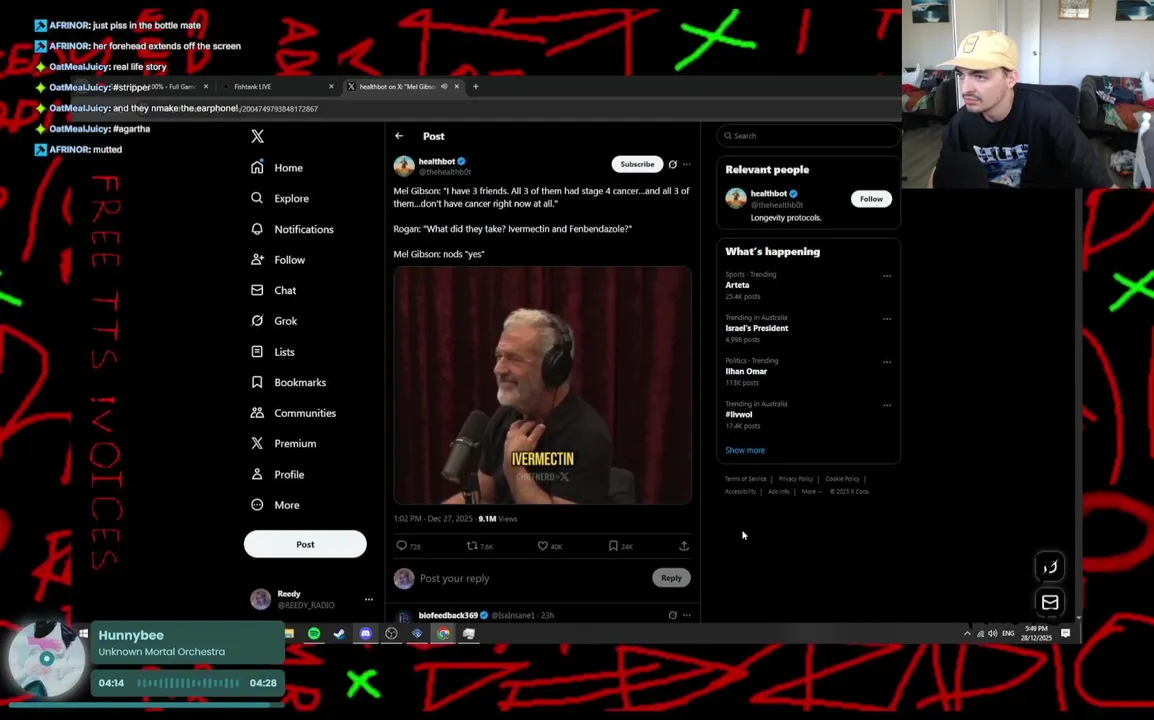Open options ellipsis for Israel's President trend

(887, 319)
